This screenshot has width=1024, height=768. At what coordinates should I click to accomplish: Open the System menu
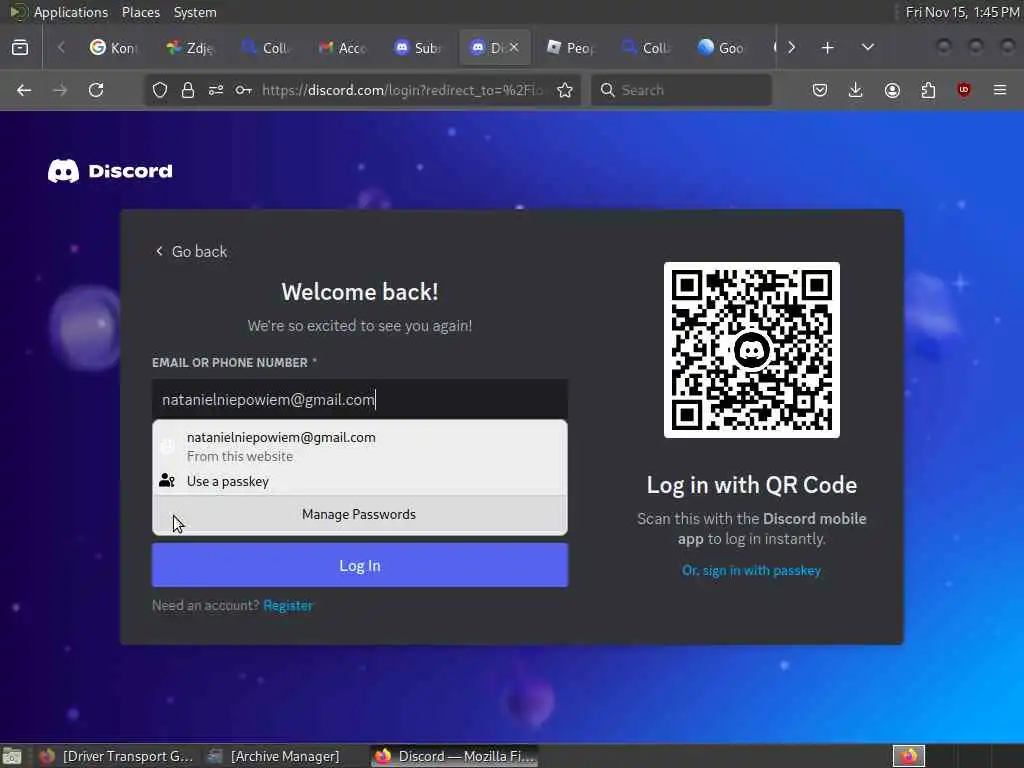195,12
